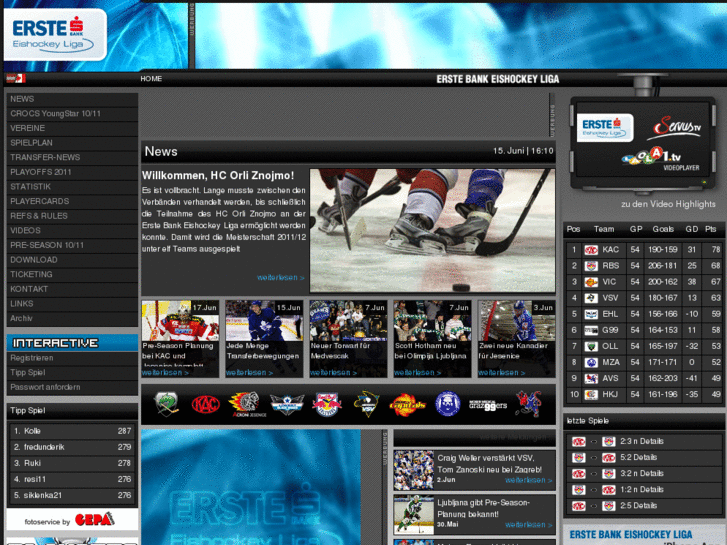This screenshot has width=727, height=545.
Task: Open the Red Bull Salzburg logo in the logo strip
Action: pyautogui.click(x=326, y=404)
